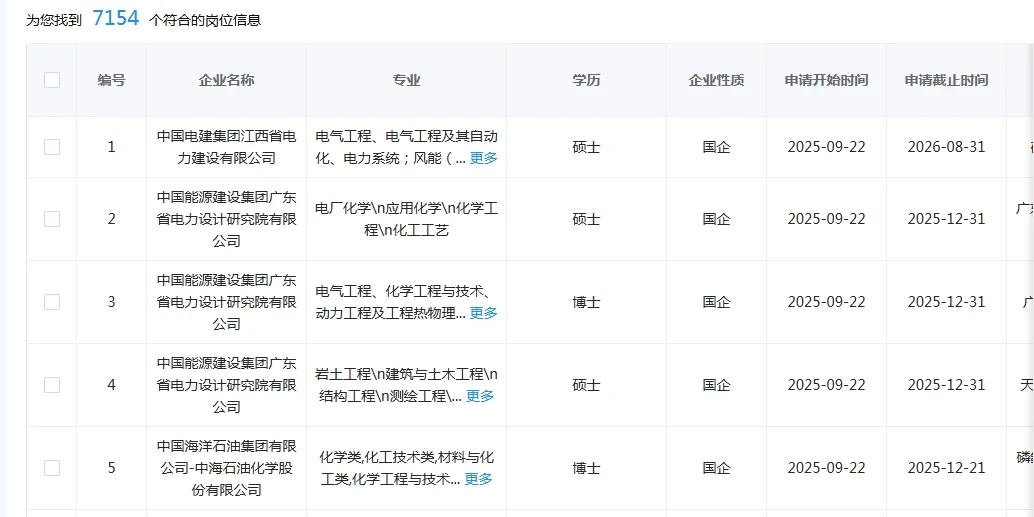This screenshot has width=1034, height=517.
Task: Click 硕士 degree in row 2
Action: tap(586, 219)
